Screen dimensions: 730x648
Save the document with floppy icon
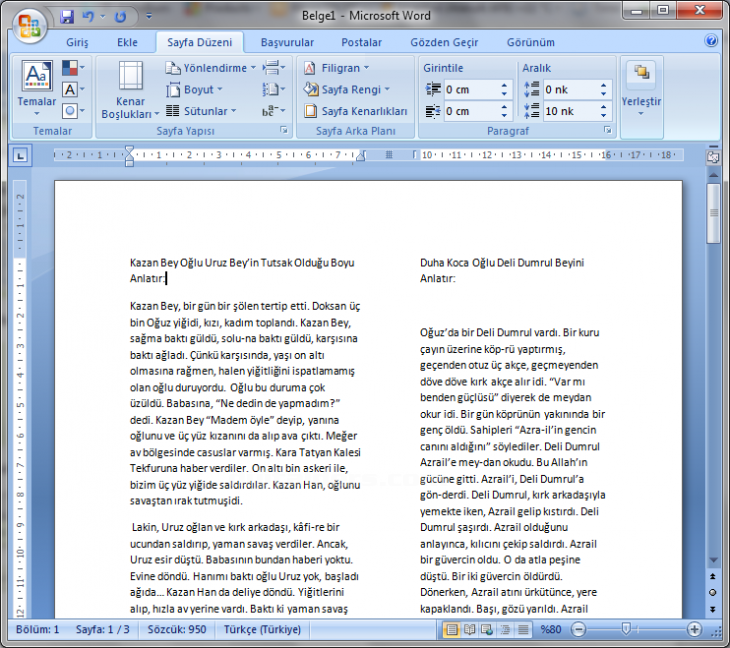click(x=67, y=17)
